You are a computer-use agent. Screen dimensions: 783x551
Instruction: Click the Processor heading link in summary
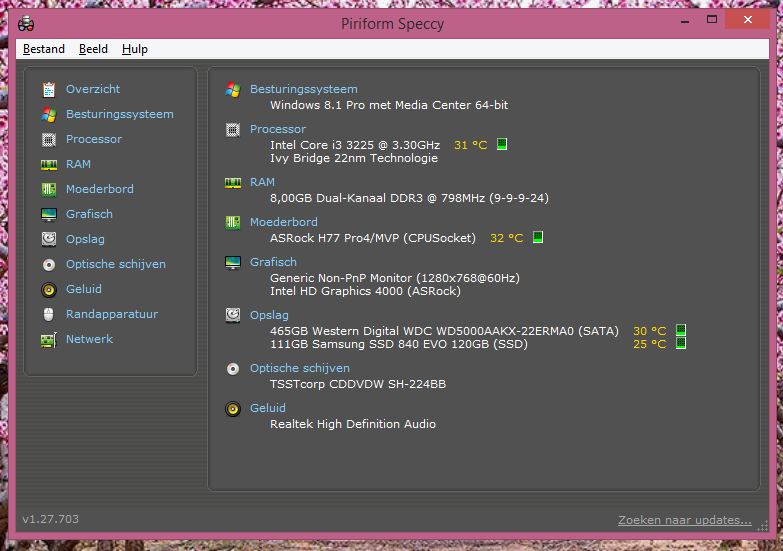[x=278, y=129]
